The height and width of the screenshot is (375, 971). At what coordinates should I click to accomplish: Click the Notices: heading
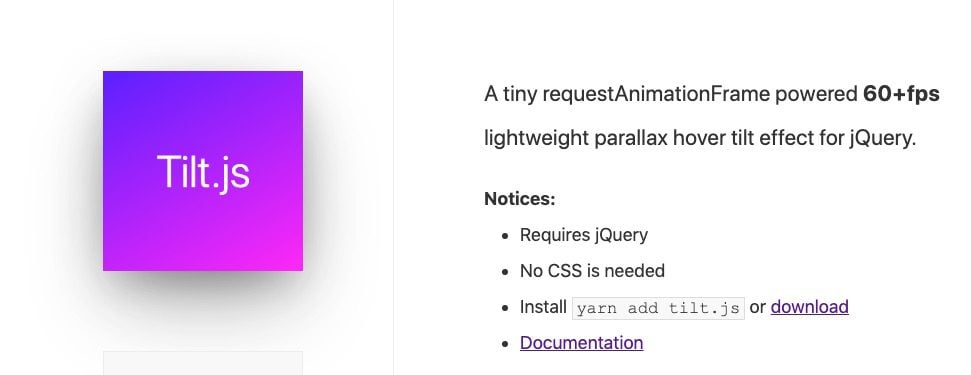(x=520, y=199)
